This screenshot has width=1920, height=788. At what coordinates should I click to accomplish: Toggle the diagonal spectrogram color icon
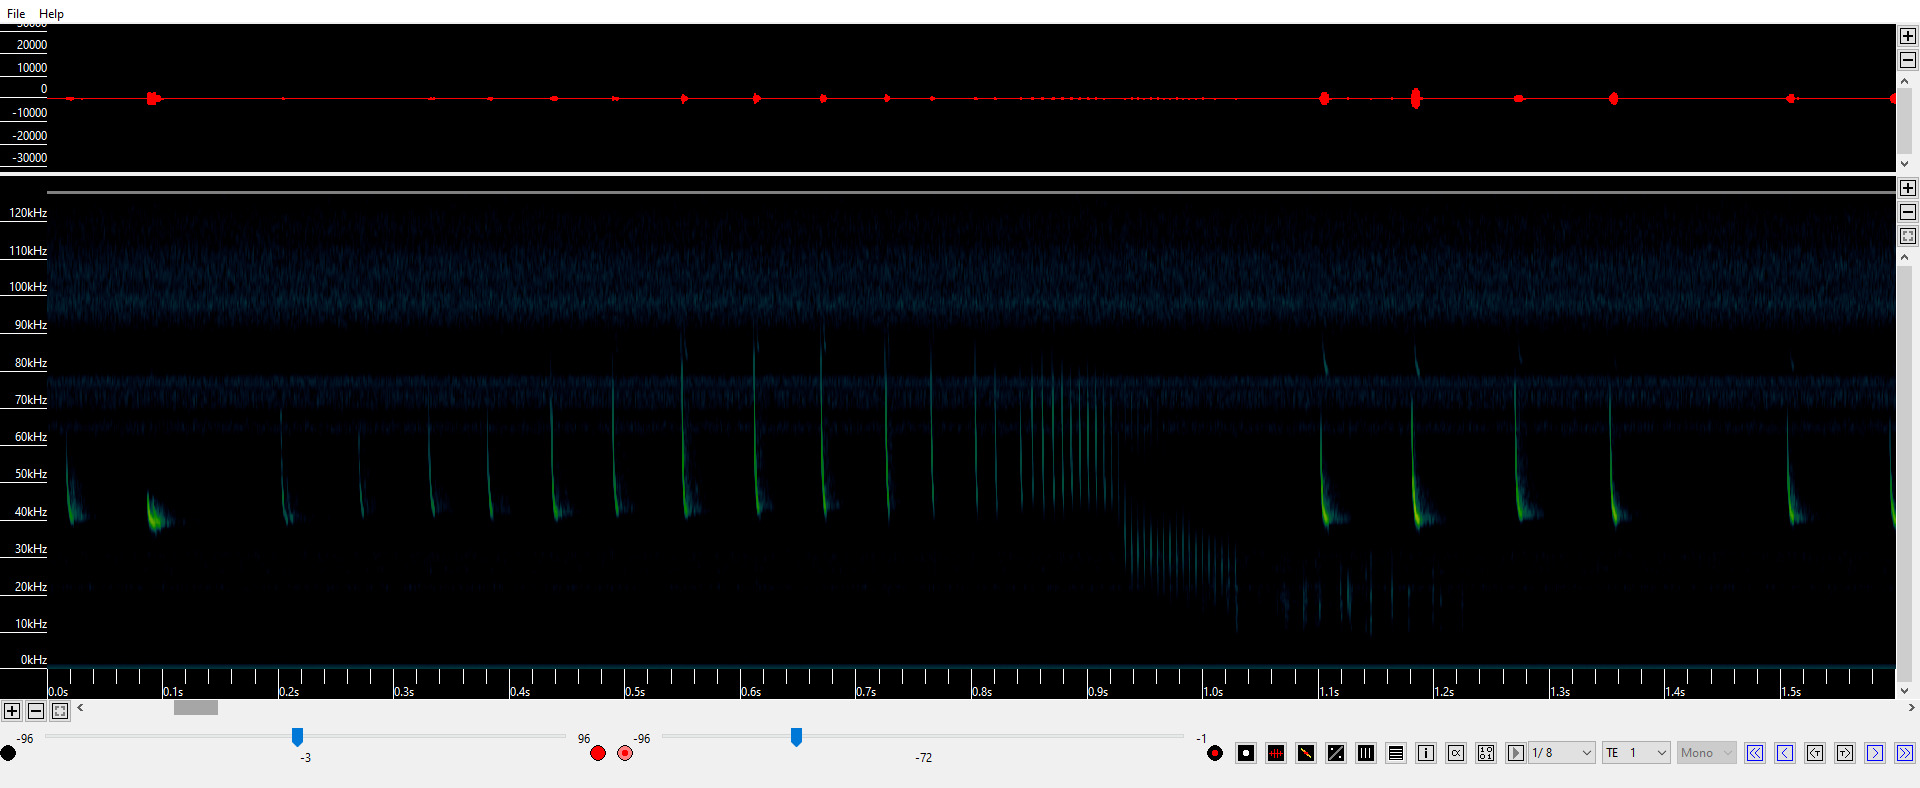(x=1306, y=753)
